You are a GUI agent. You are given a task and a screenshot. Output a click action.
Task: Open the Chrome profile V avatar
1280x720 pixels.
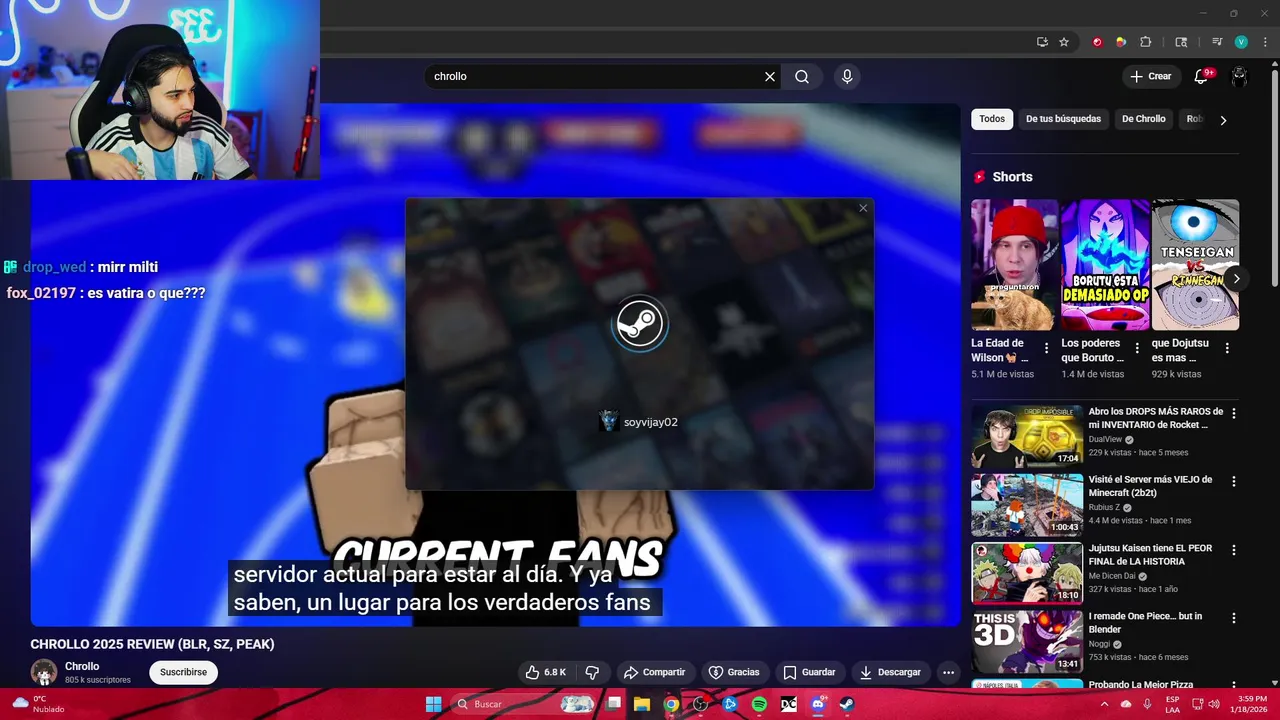[x=1241, y=42]
